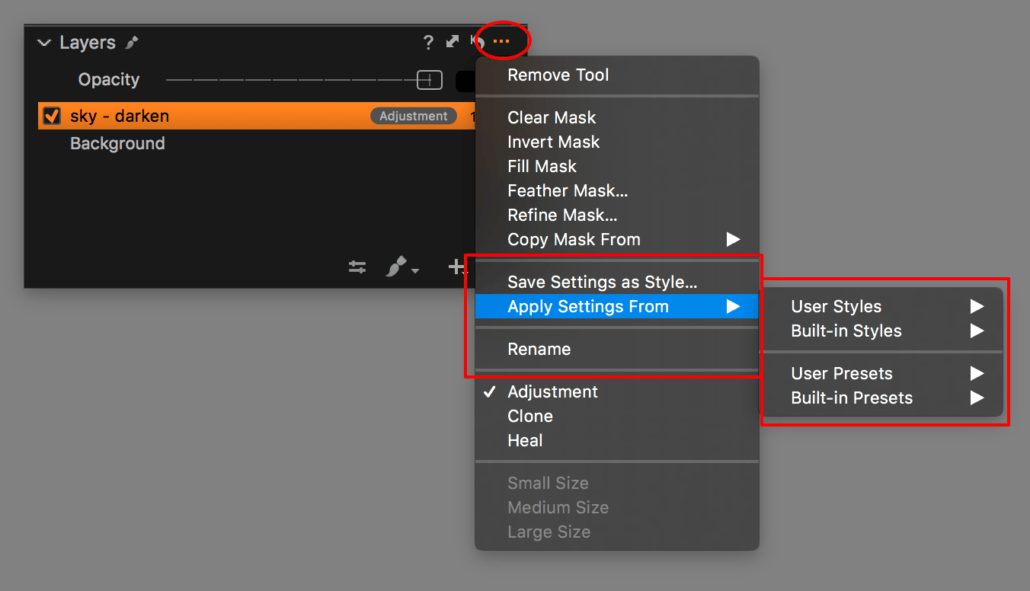This screenshot has height=591, width=1030.
Task: Add a new layer with the plus icon
Action: tap(455, 267)
